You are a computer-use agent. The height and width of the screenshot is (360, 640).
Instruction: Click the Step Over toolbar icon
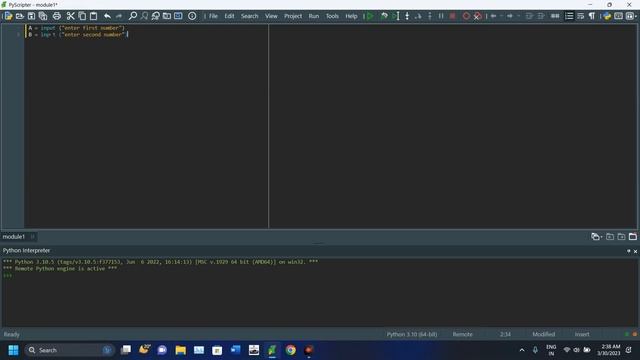[418, 16]
